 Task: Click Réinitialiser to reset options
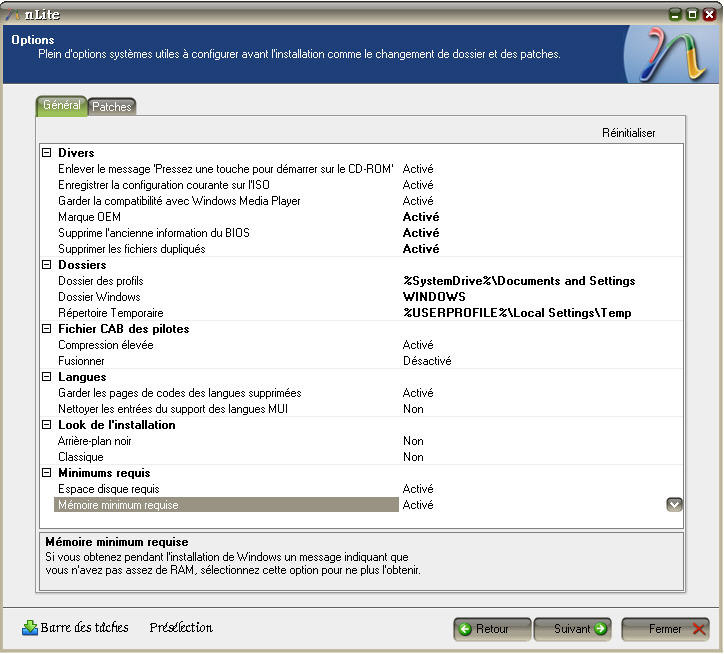click(x=628, y=133)
